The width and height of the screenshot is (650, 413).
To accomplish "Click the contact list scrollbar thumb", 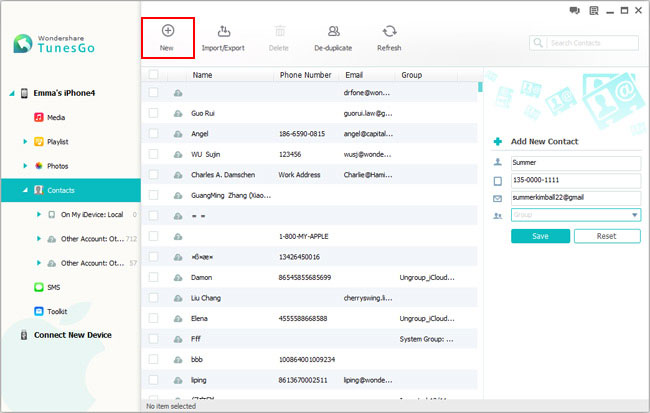I will point(480,87).
